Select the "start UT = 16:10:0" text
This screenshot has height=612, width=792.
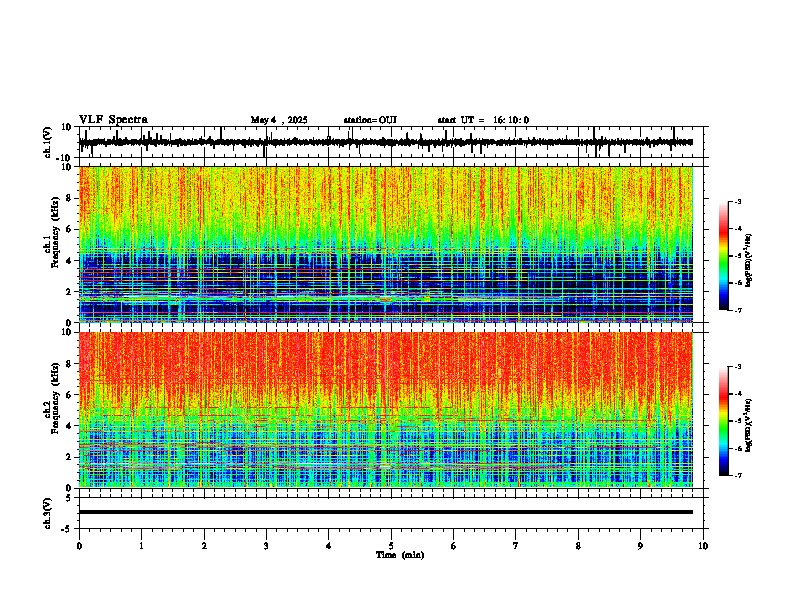[x=483, y=120]
